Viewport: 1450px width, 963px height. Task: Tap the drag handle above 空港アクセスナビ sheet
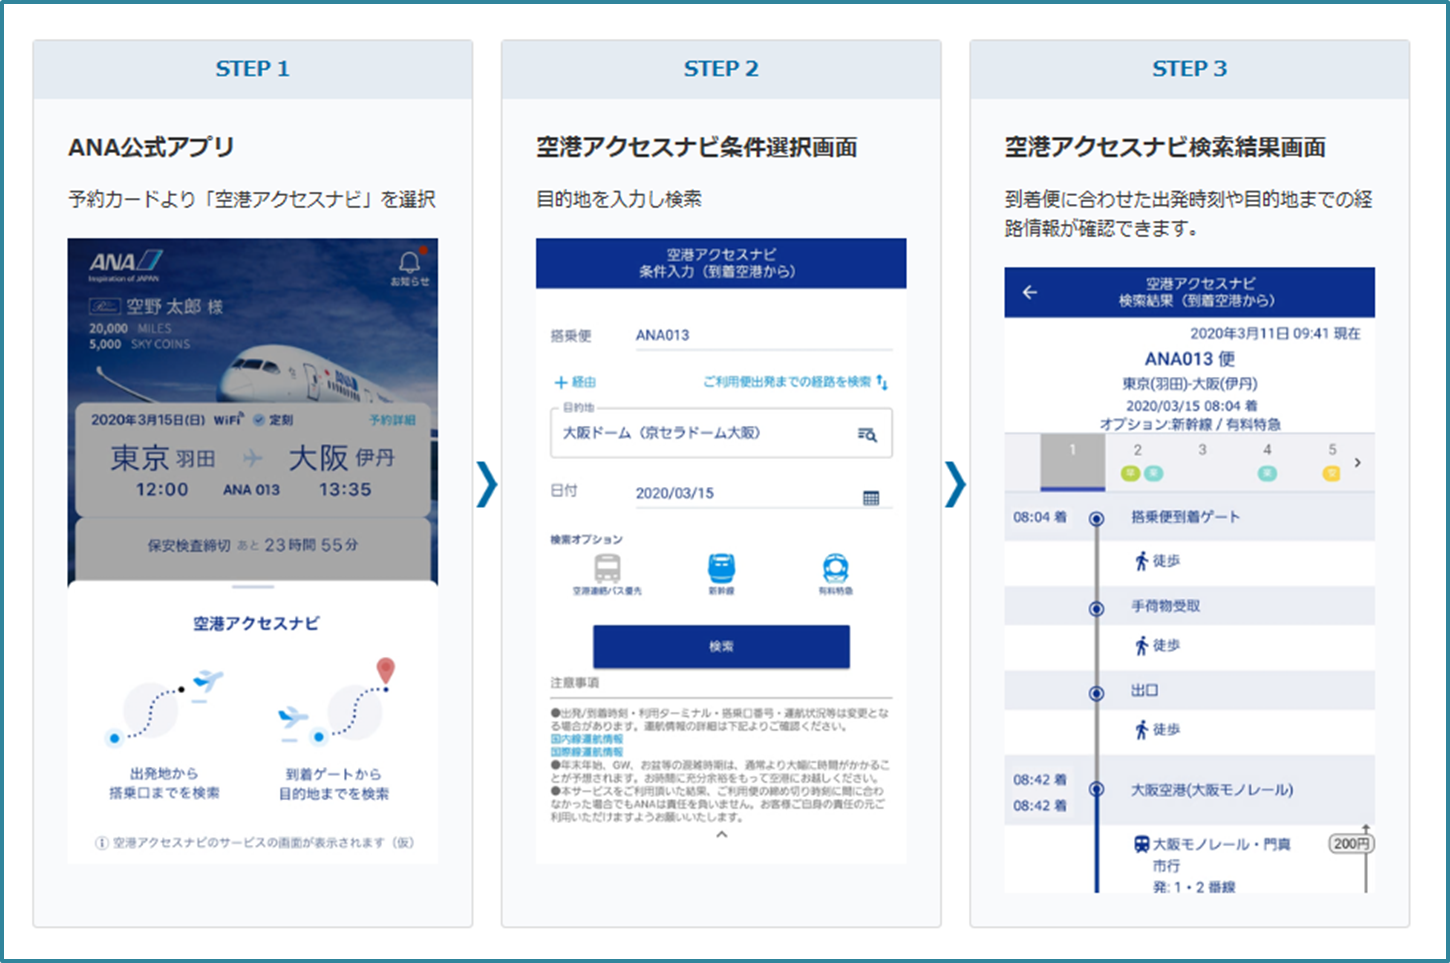[253, 587]
